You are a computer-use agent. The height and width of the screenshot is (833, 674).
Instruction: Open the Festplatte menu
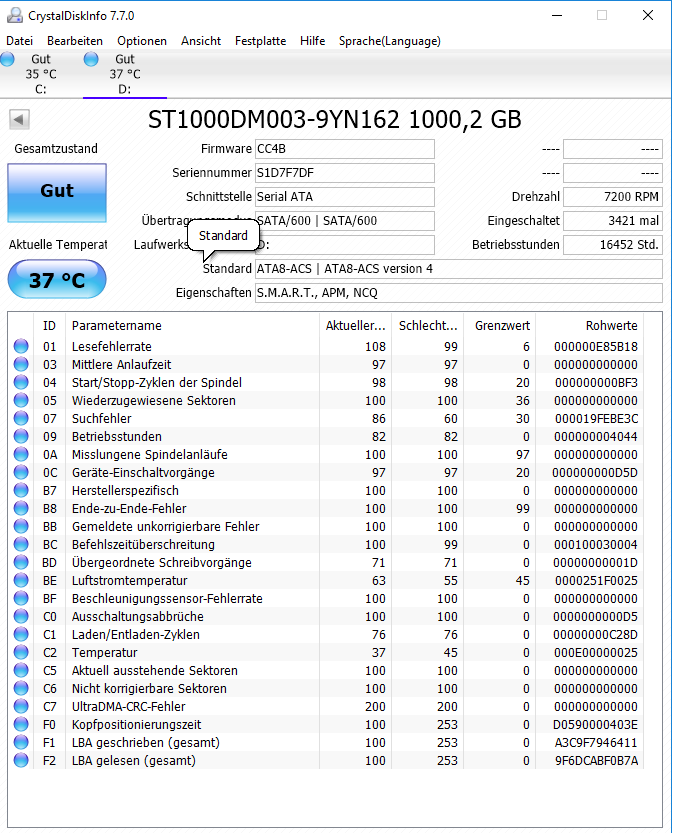260,41
